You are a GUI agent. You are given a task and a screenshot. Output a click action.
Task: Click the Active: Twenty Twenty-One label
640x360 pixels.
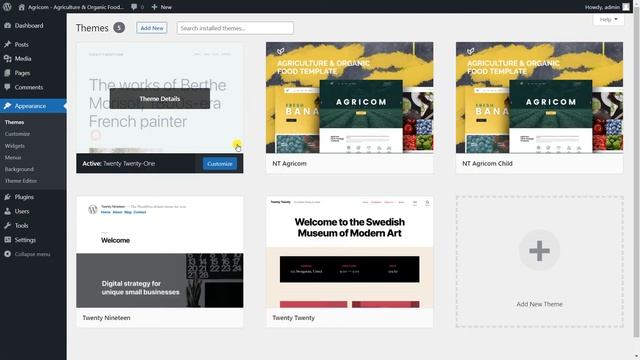tap(119, 163)
